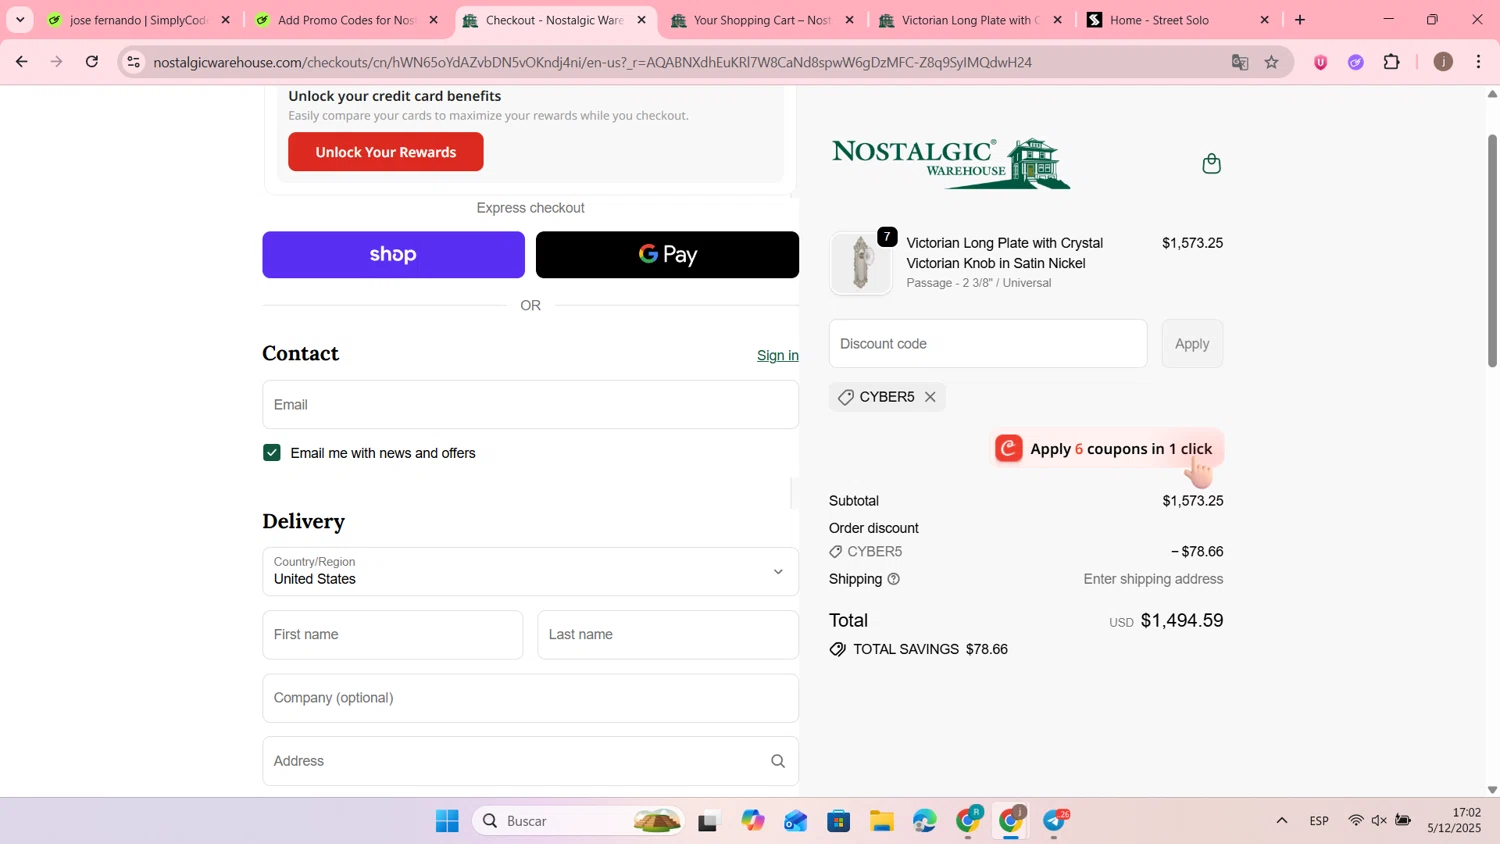Image resolution: width=1500 pixels, height=844 pixels.
Task: Expand the Country/Region dropdown
Action: click(x=530, y=571)
